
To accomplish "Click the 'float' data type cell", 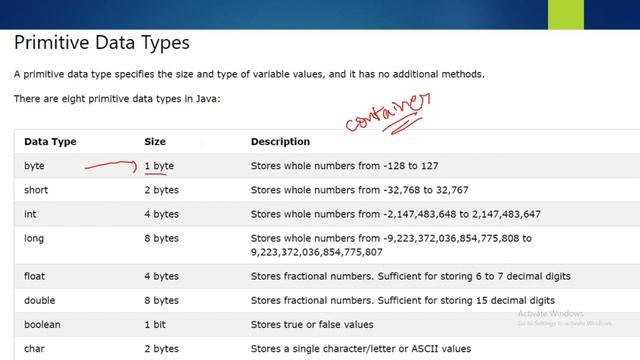I will (x=34, y=276).
